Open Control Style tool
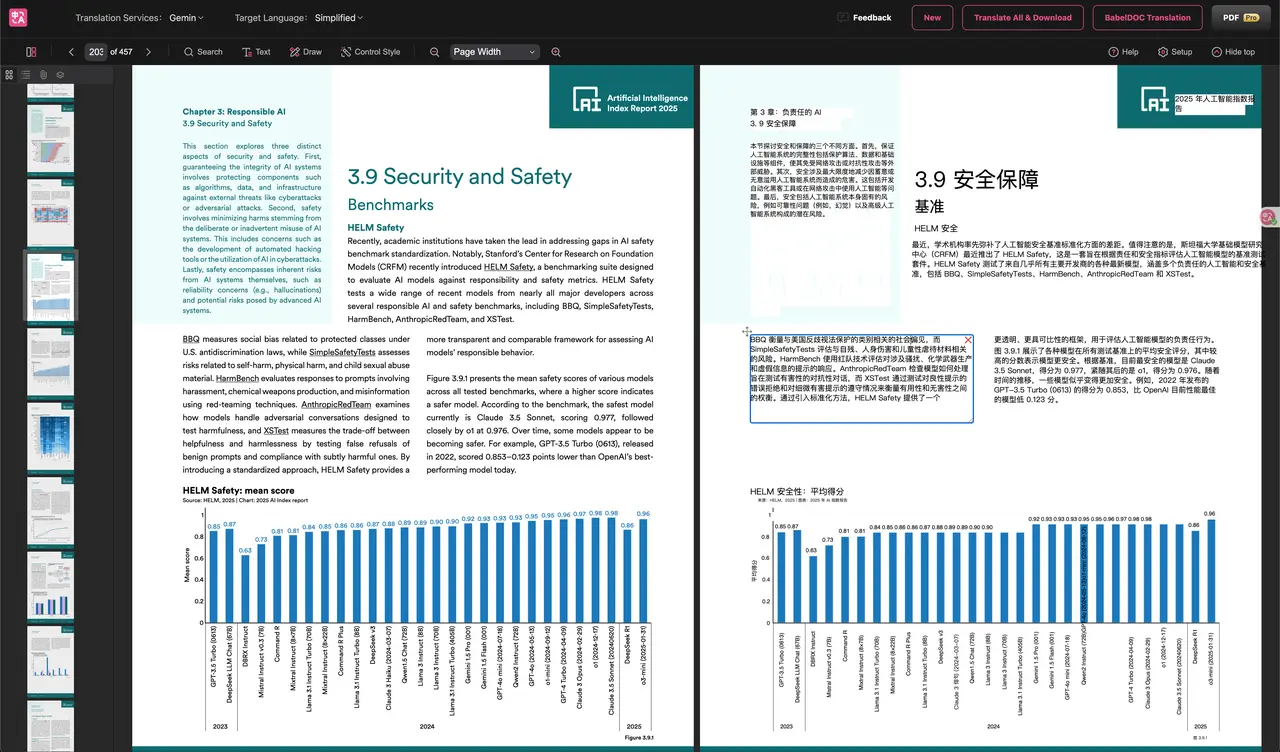This screenshot has height=752, width=1280. coord(370,52)
